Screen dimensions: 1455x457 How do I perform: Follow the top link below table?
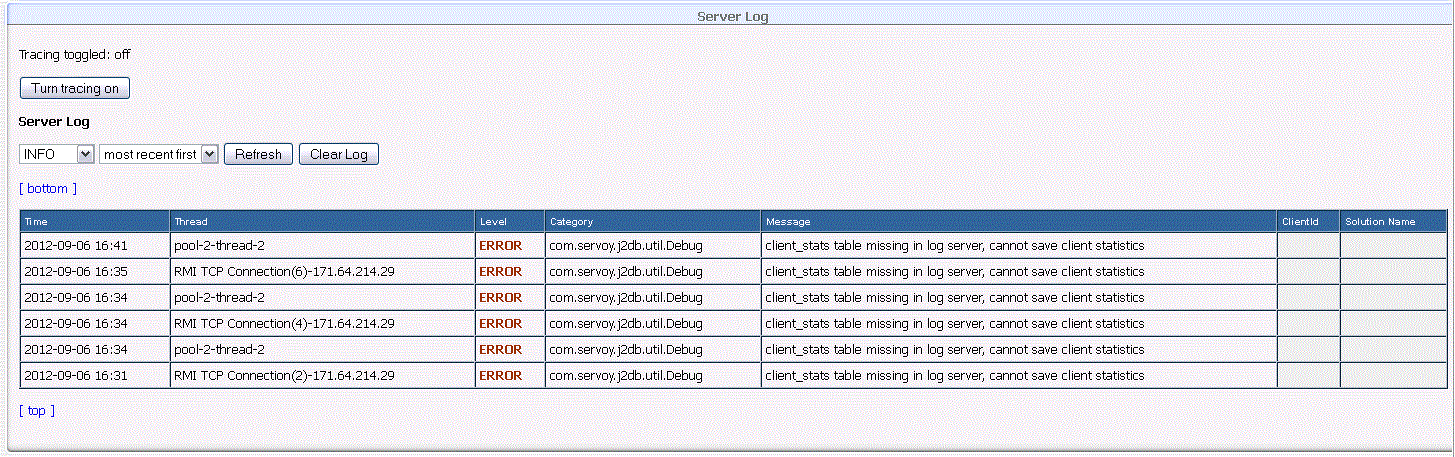[x=37, y=410]
